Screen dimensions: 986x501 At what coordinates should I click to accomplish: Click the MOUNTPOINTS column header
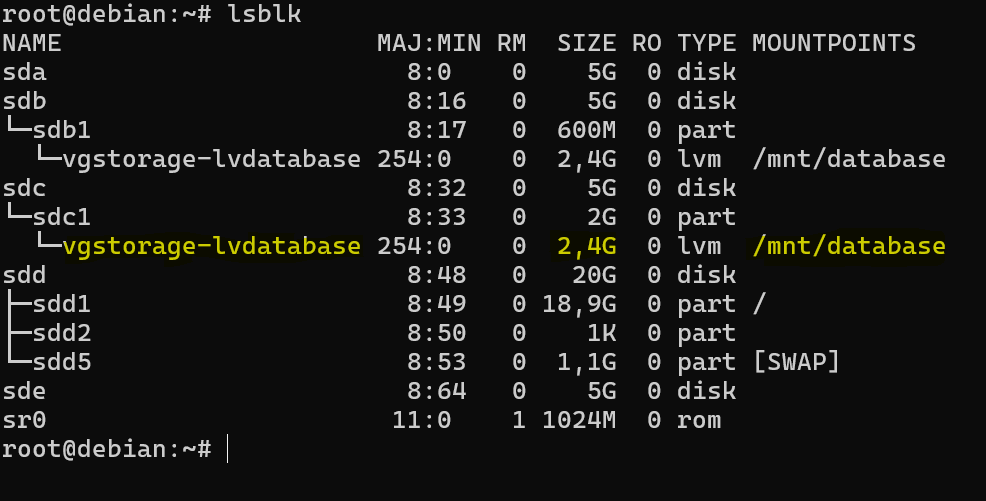click(833, 43)
